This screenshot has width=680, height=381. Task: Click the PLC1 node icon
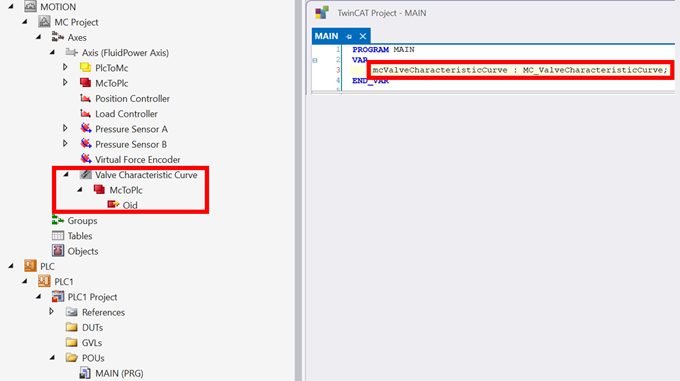(44, 281)
